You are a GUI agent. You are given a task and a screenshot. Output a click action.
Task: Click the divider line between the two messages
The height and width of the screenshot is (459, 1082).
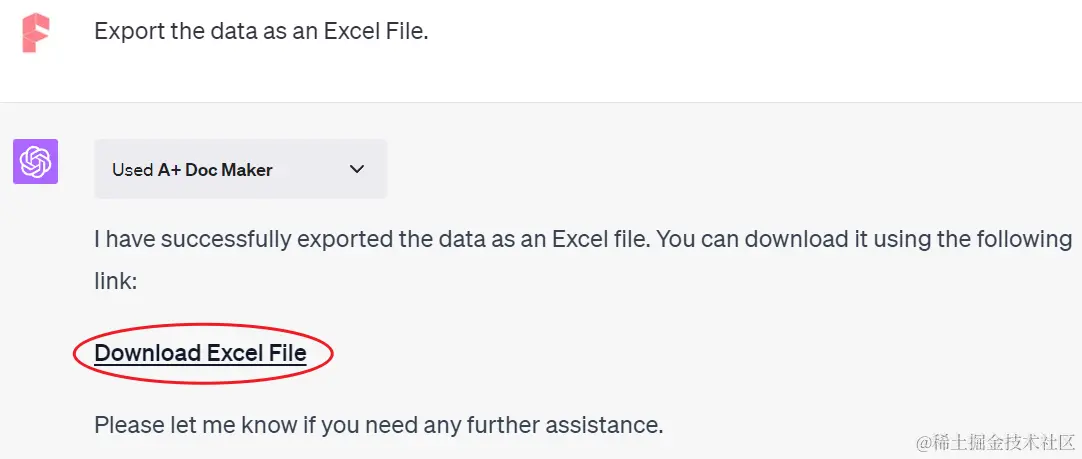(541, 102)
